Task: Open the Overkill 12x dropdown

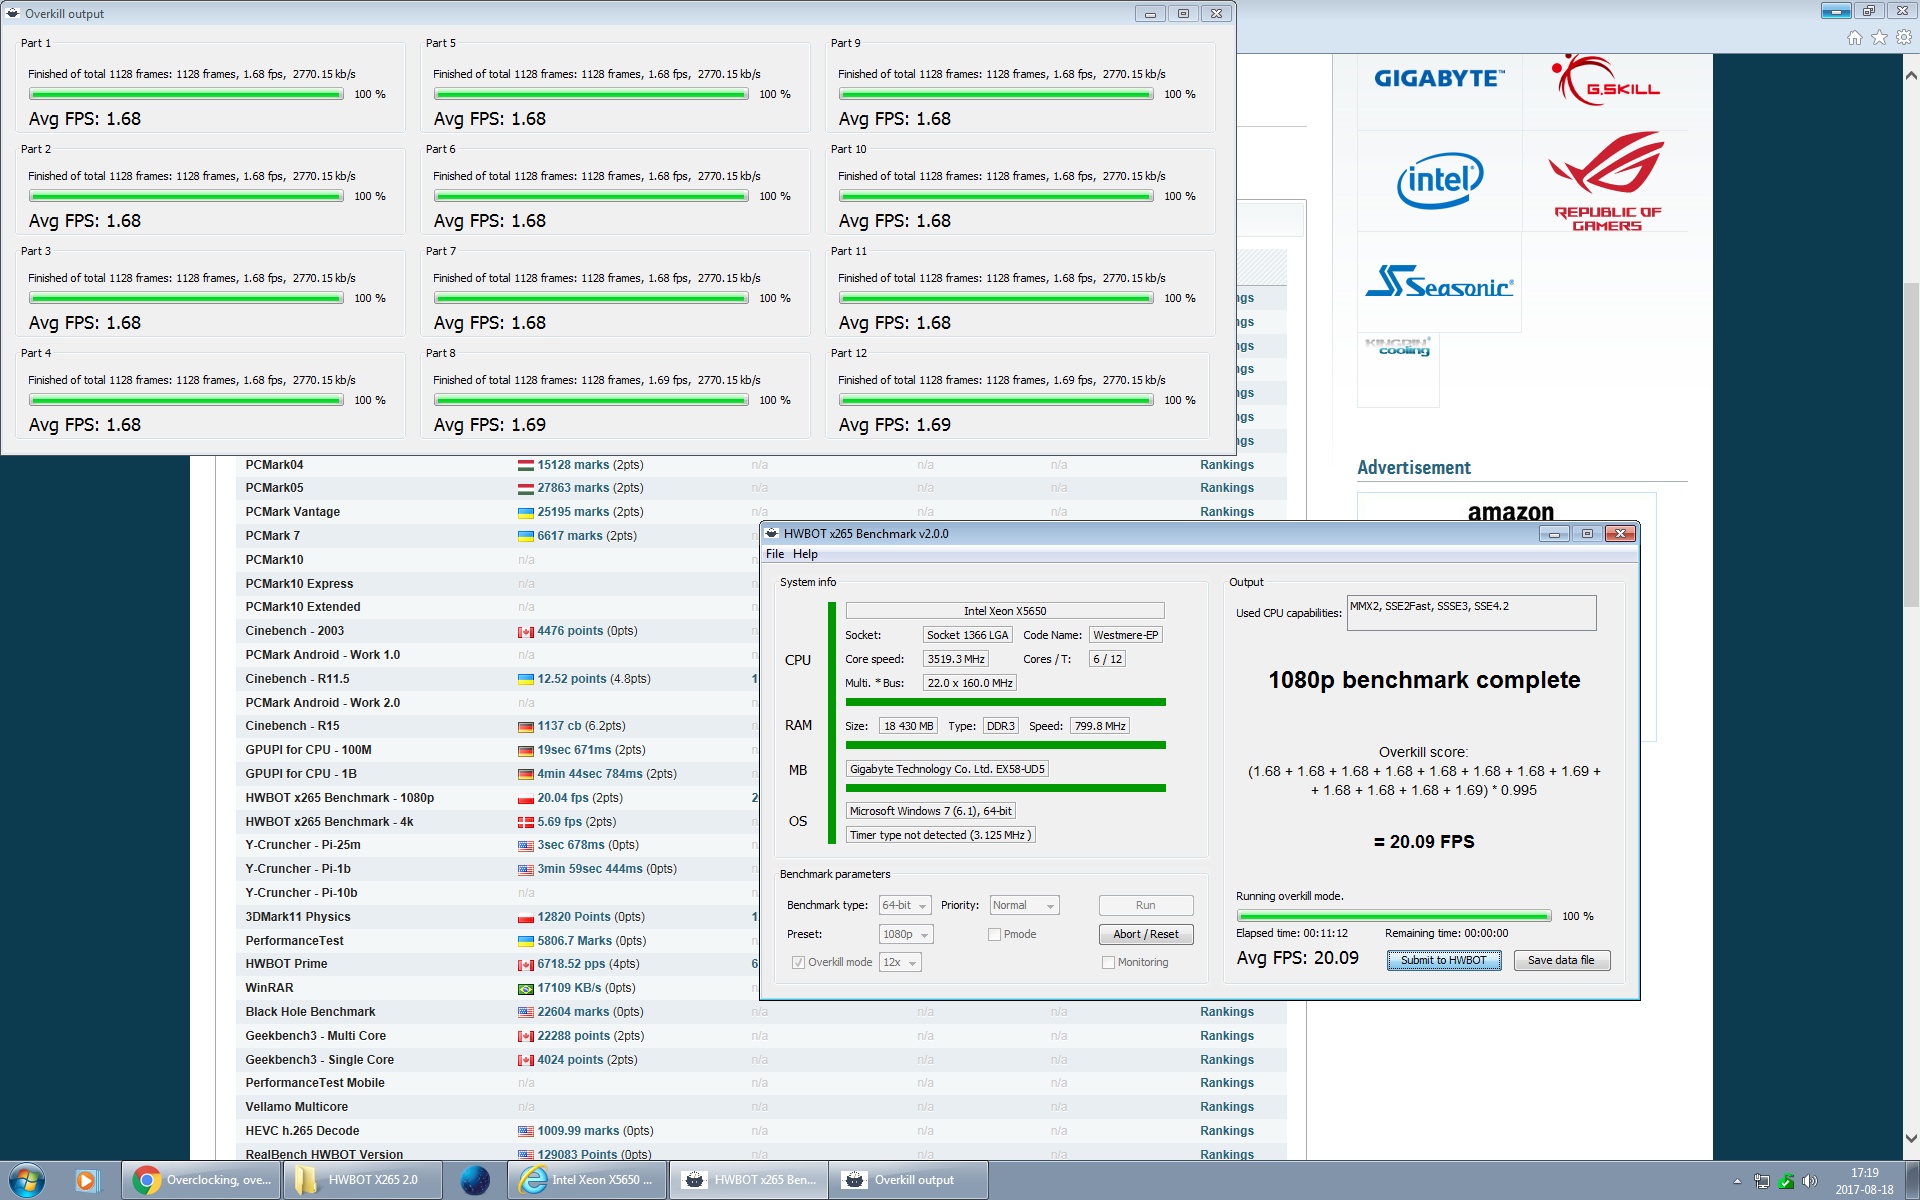Action: click(899, 962)
